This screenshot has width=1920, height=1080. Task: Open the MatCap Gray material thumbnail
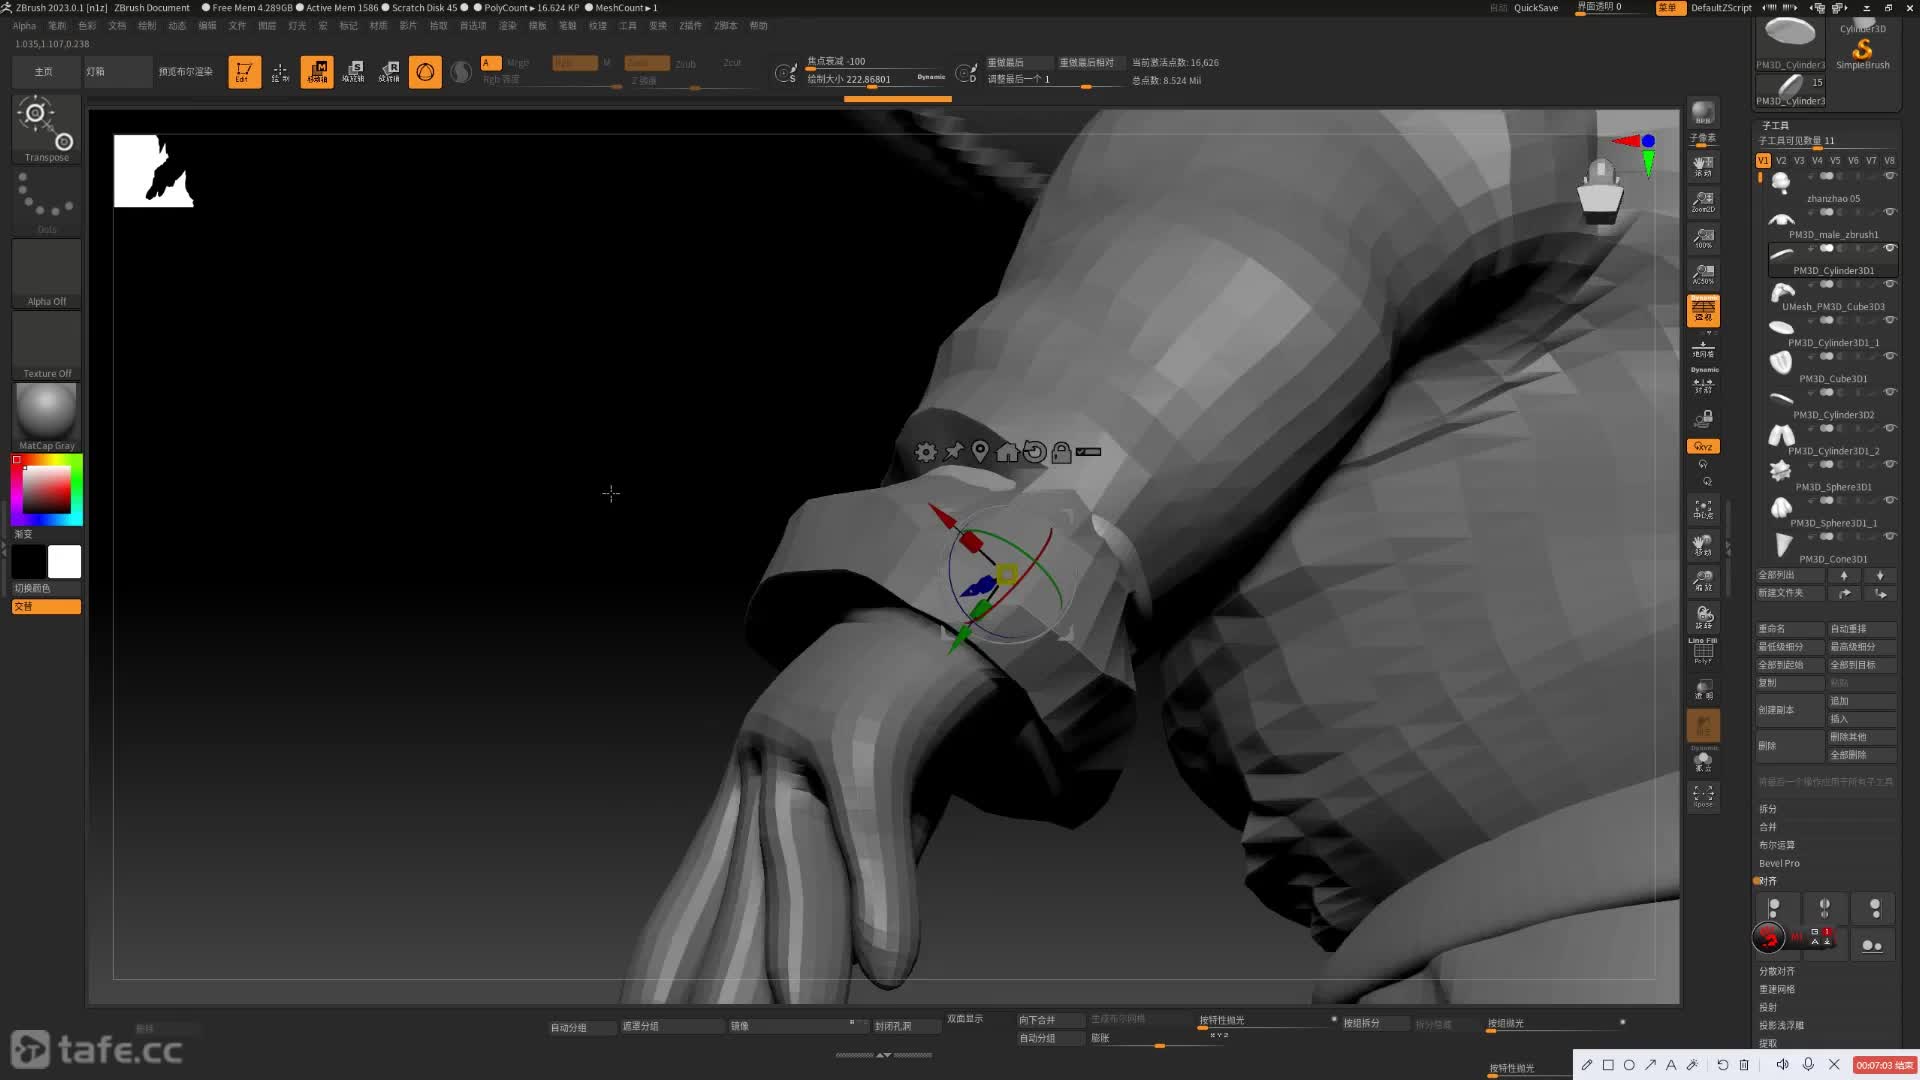pyautogui.click(x=47, y=417)
